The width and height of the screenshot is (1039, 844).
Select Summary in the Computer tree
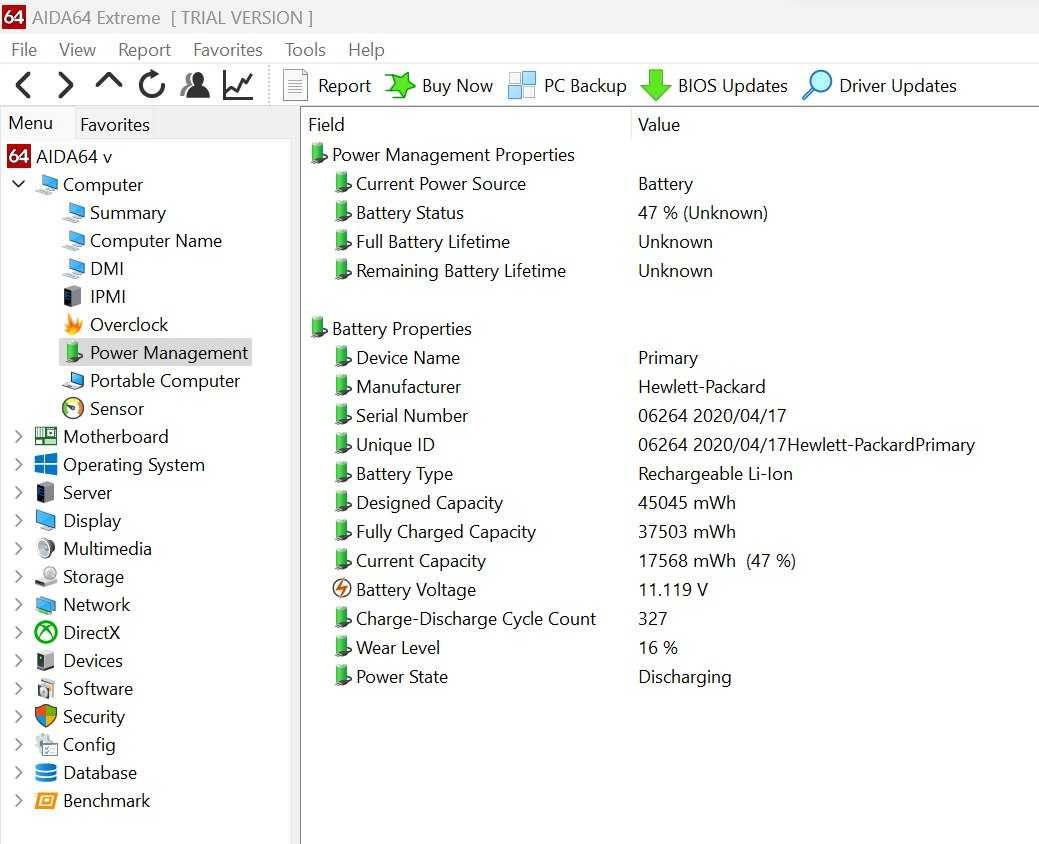[128, 213]
